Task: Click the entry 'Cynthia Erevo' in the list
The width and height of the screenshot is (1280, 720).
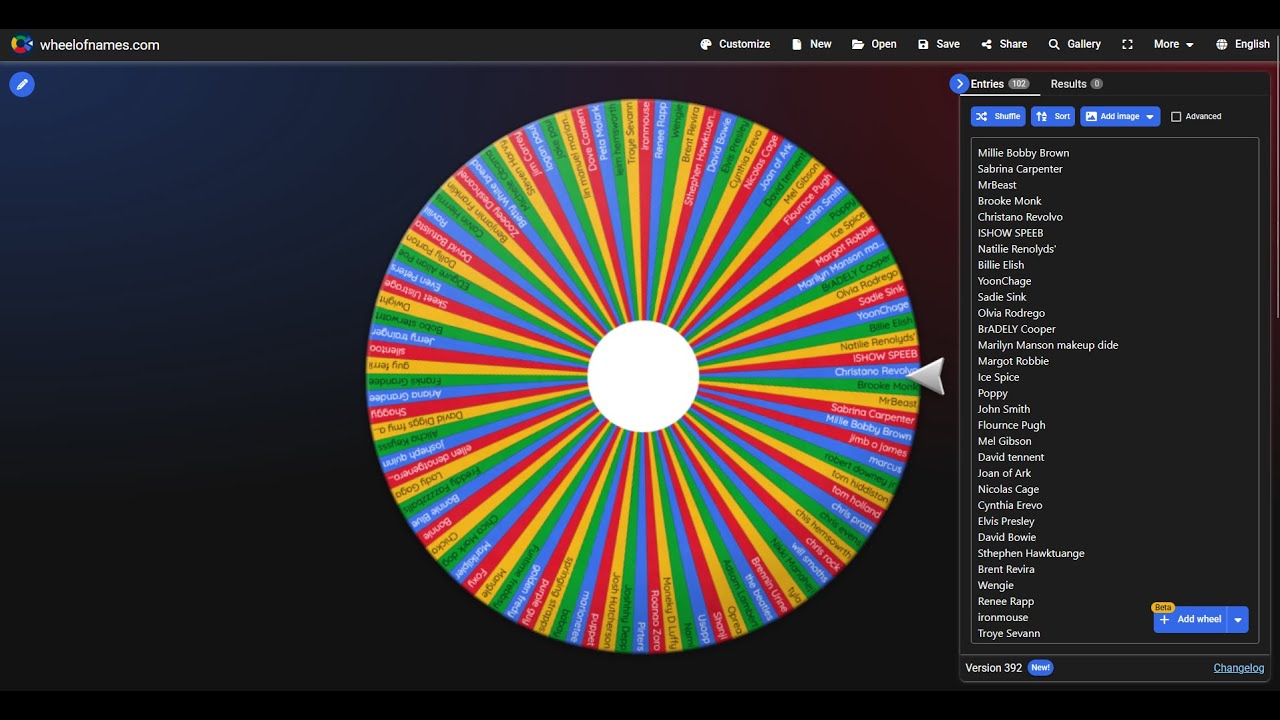Action: click(x=1010, y=505)
